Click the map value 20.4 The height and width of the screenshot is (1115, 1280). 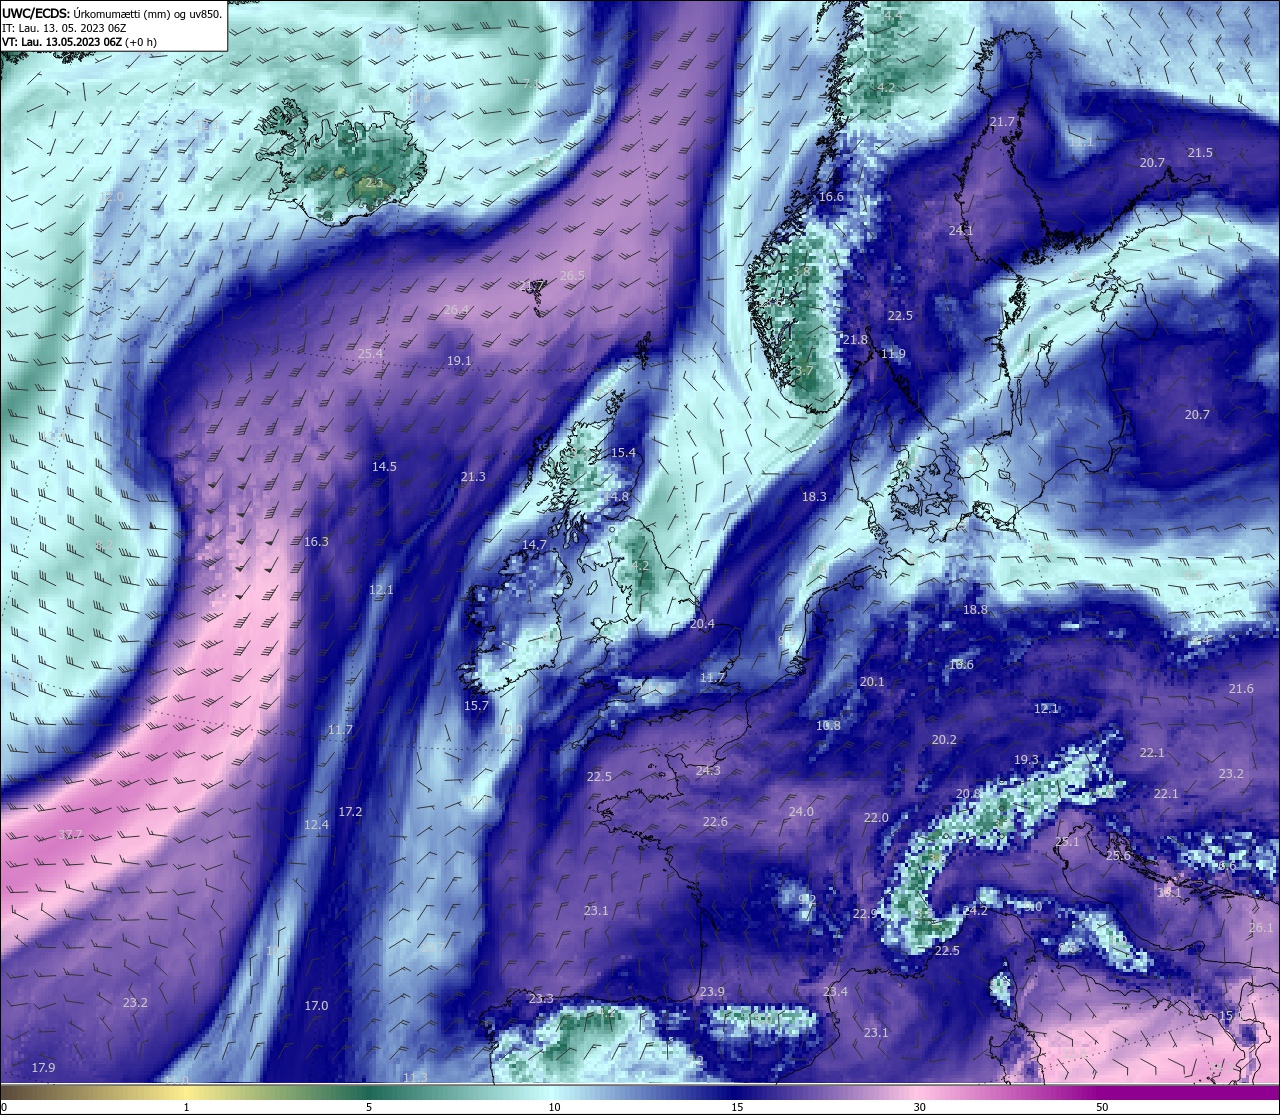click(x=702, y=624)
